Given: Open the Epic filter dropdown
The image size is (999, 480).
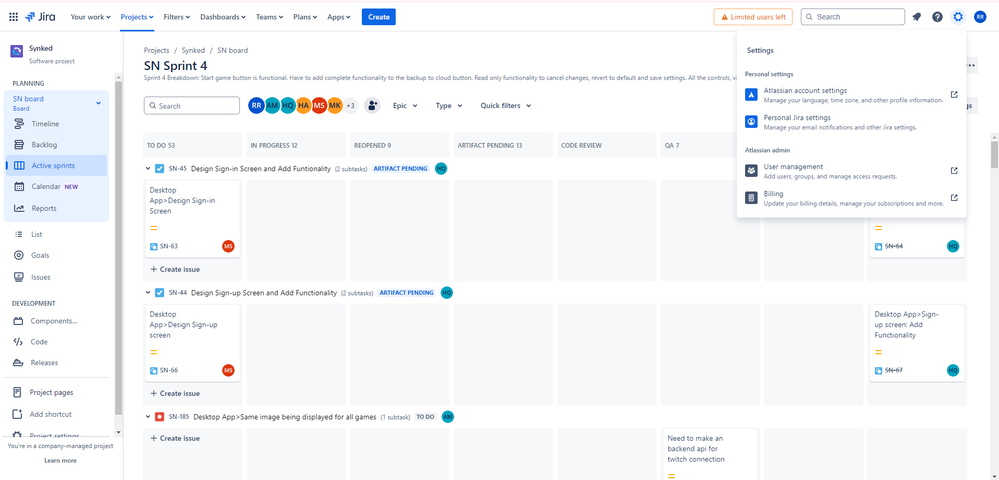Looking at the screenshot, I should [405, 106].
